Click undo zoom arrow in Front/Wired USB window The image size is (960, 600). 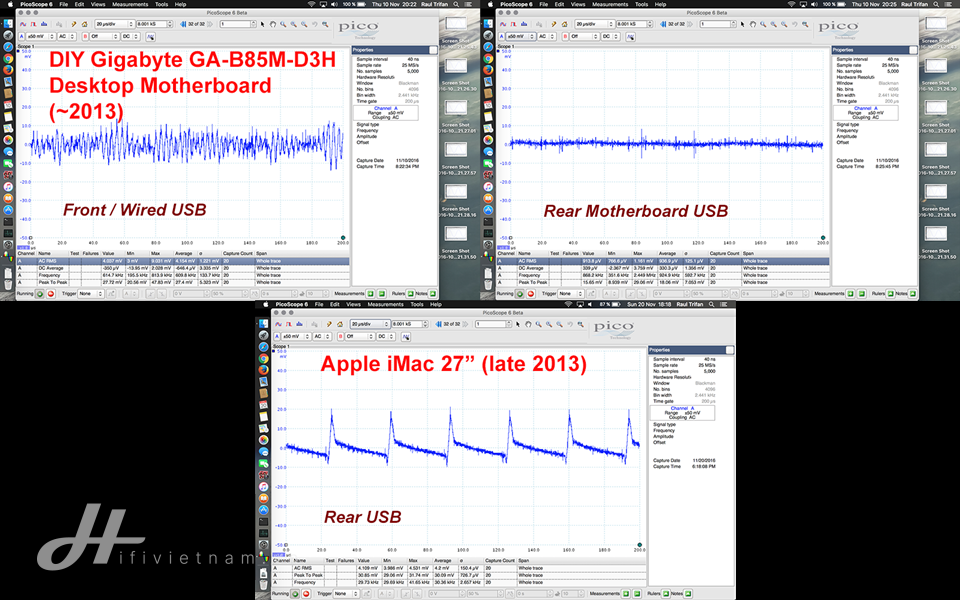(314, 24)
